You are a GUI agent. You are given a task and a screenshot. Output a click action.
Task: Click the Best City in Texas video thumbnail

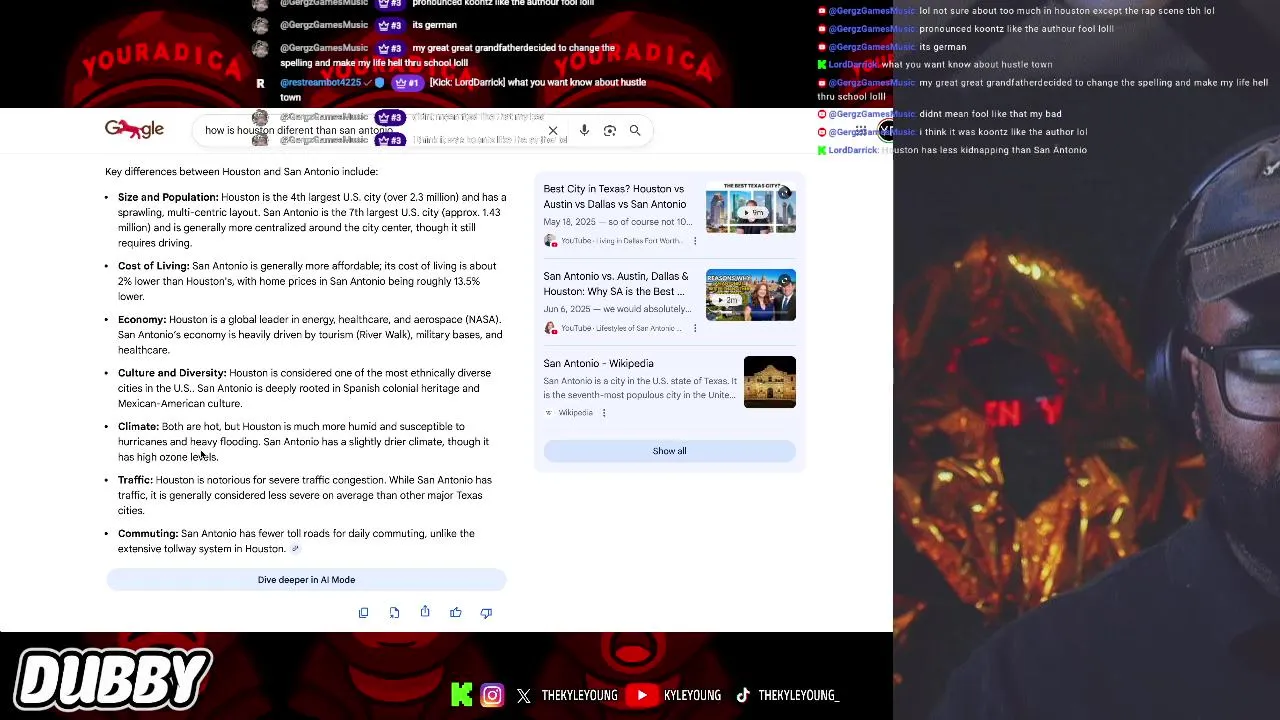pyautogui.click(x=751, y=207)
